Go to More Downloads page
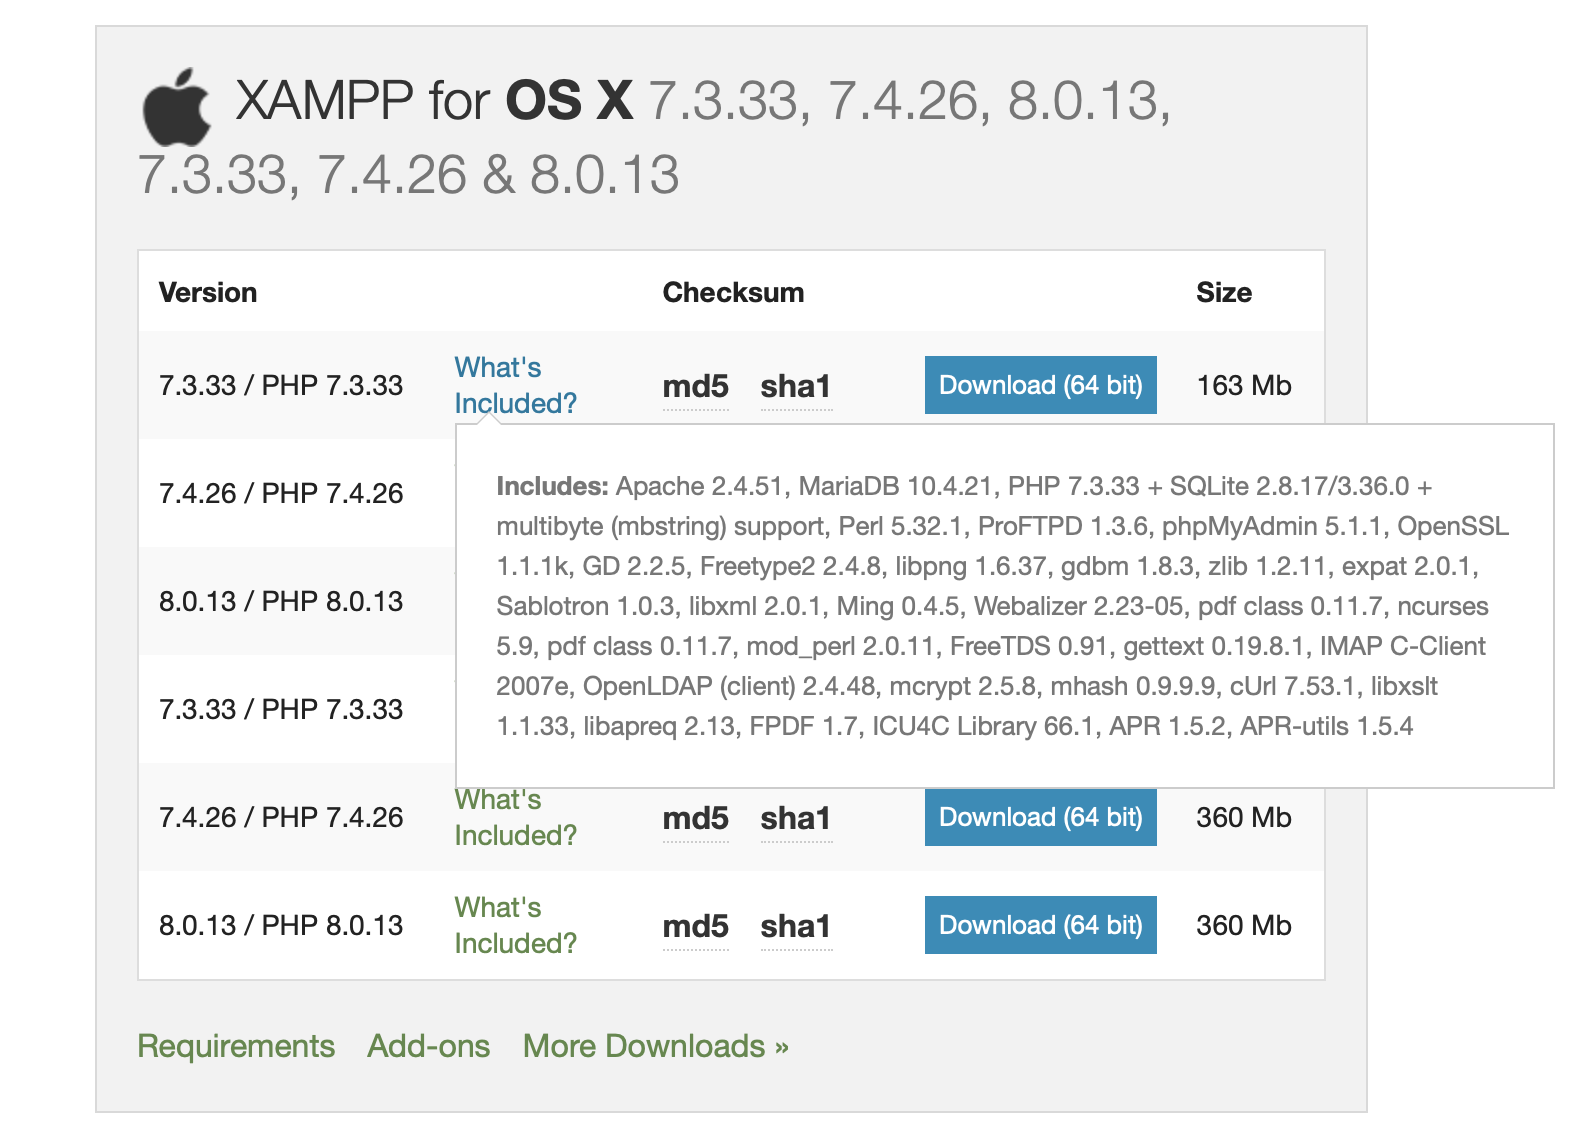The width and height of the screenshot is (1595, 1145). tap(656, 1046)
